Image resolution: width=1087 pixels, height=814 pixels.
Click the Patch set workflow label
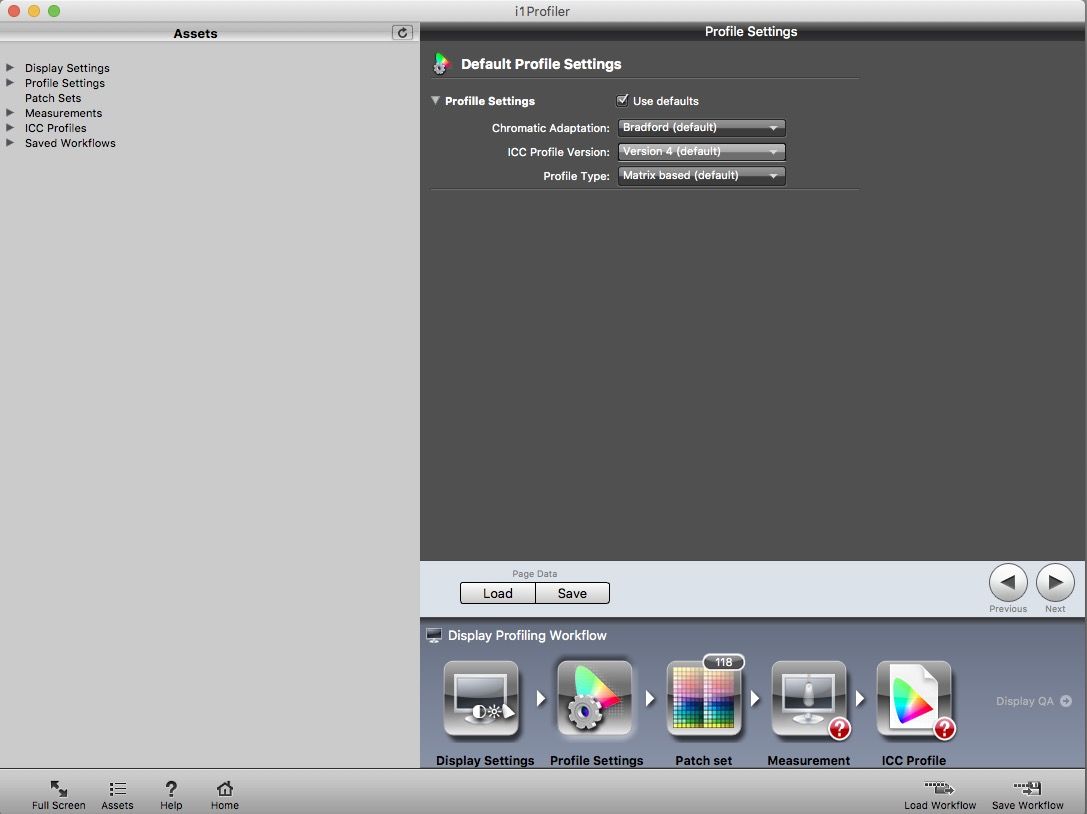[704, 760]
